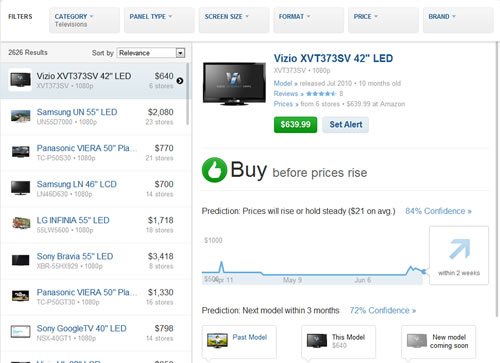
Task: Click the Set Alert button
Action: pos(346,125)
